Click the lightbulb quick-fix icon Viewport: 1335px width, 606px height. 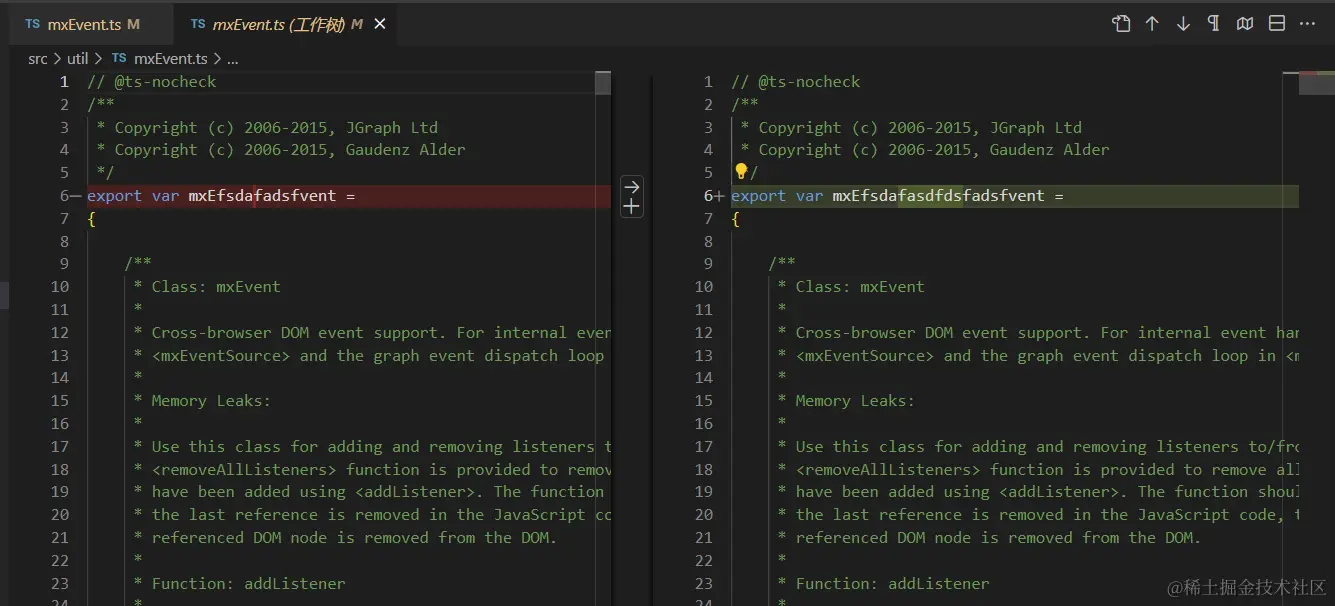tap(741, 172)
